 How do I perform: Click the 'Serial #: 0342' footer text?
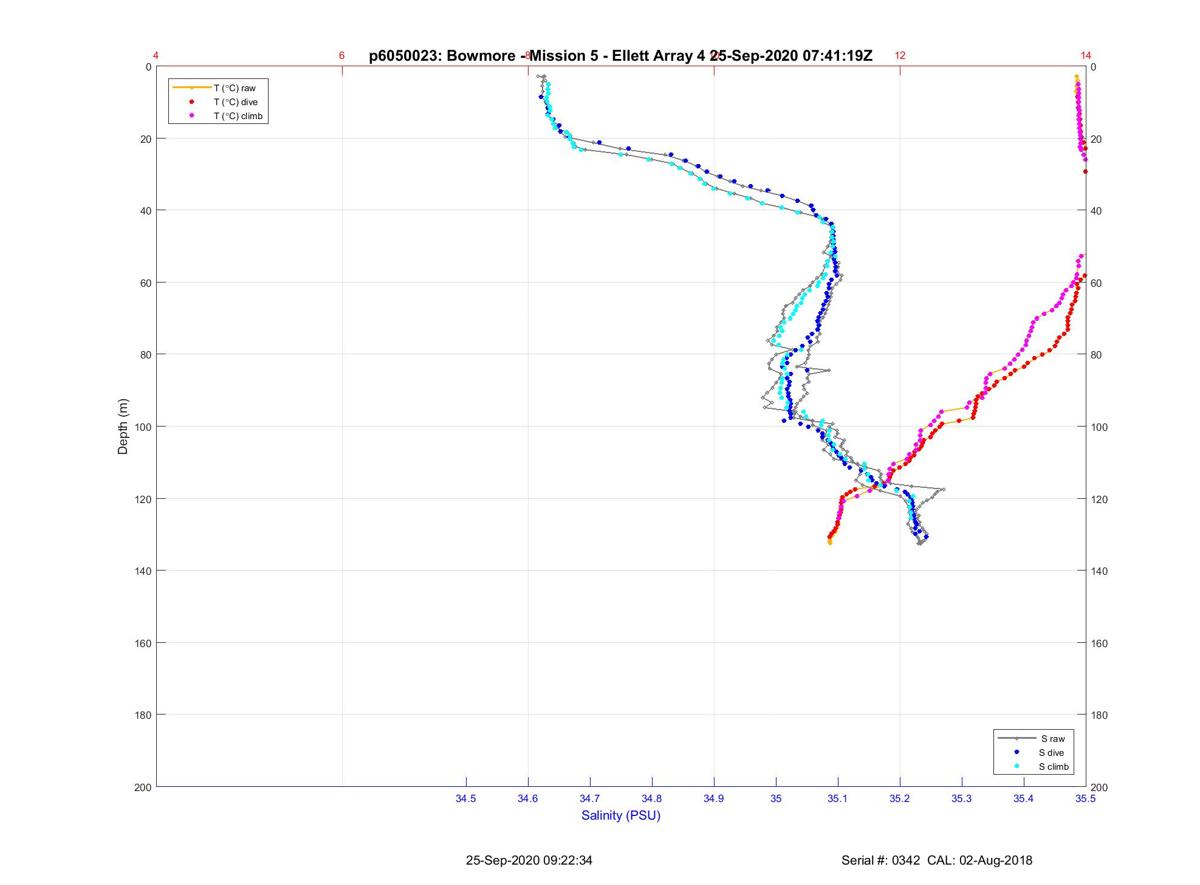880,860
